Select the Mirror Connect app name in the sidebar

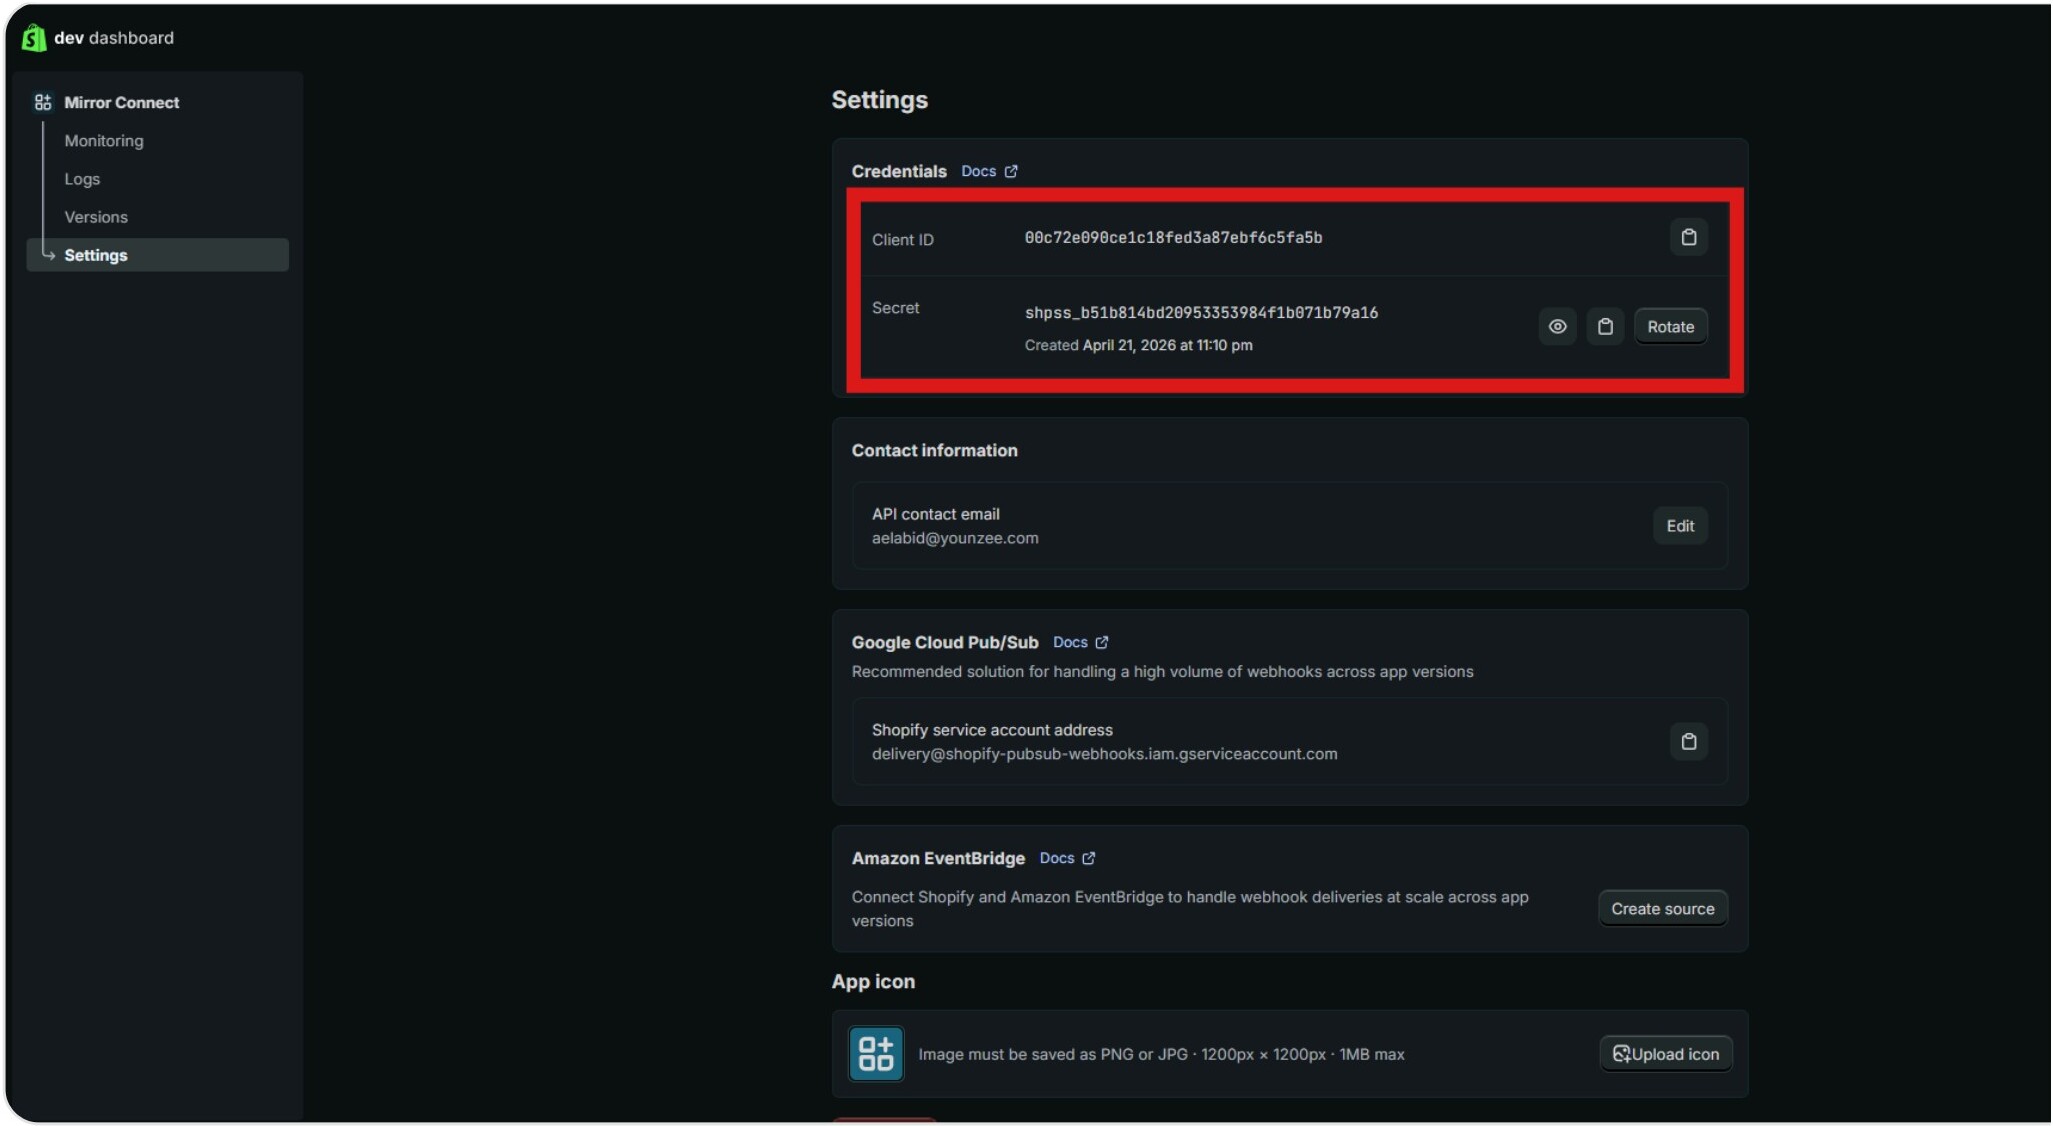click(x=122, y=102)
